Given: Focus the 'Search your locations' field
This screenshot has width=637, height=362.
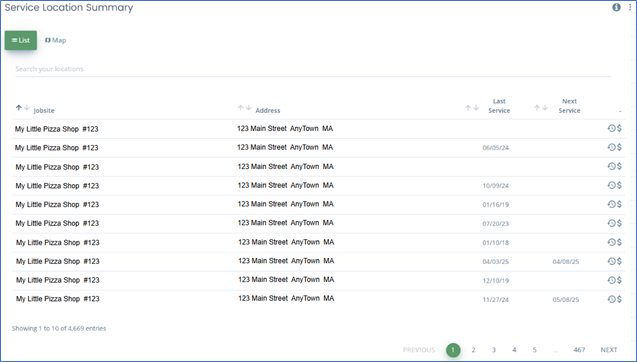Looking at the screenshot, I should (x=313, y=69).
